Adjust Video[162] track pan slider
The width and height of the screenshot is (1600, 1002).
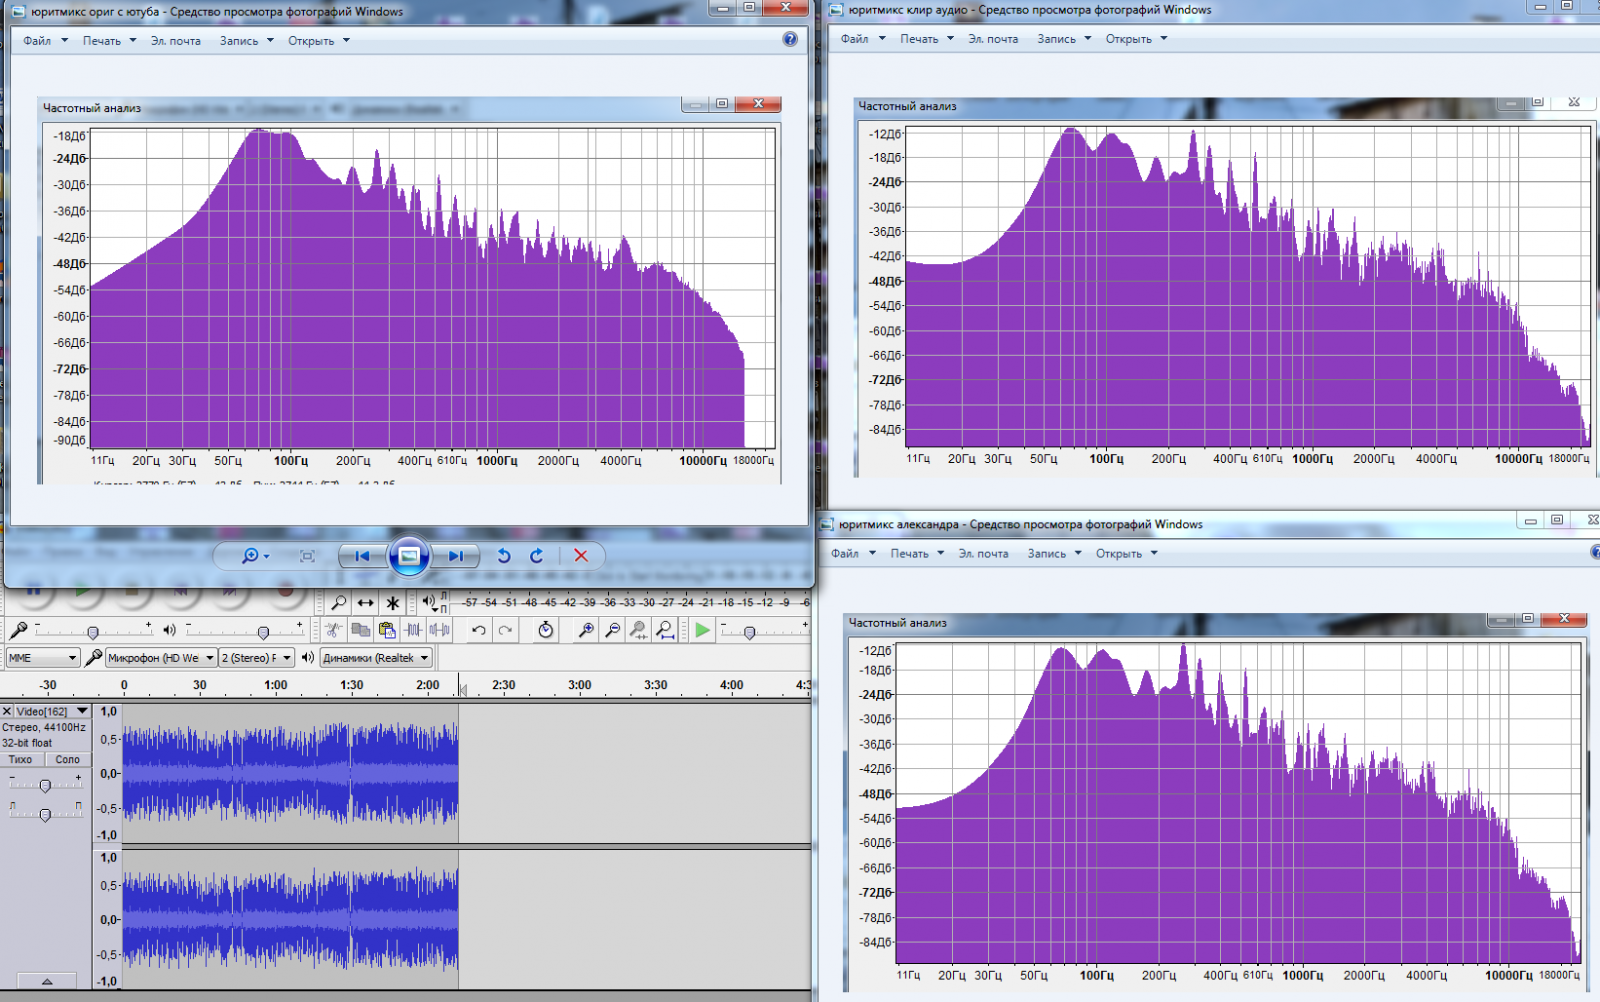(45, 815)
